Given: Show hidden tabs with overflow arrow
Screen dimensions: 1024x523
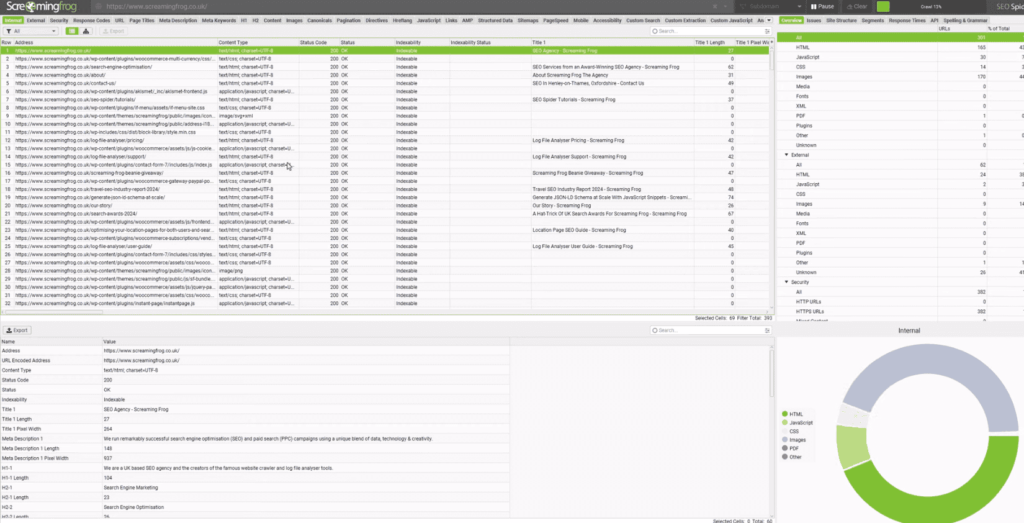Looking at the screenshot, I should point(769,20).
